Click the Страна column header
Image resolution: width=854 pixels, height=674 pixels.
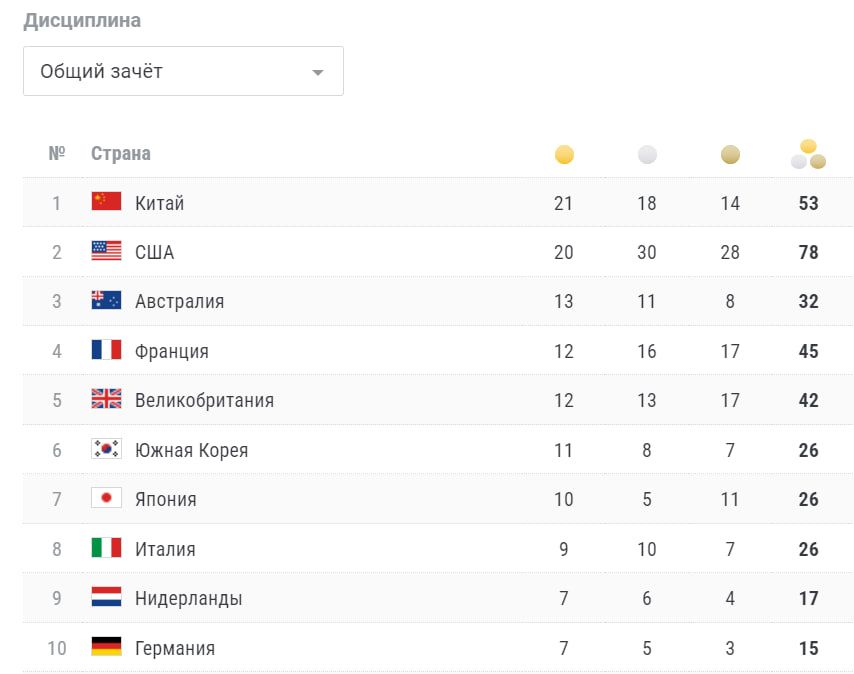pyautogui.click(x=121, y=154)
